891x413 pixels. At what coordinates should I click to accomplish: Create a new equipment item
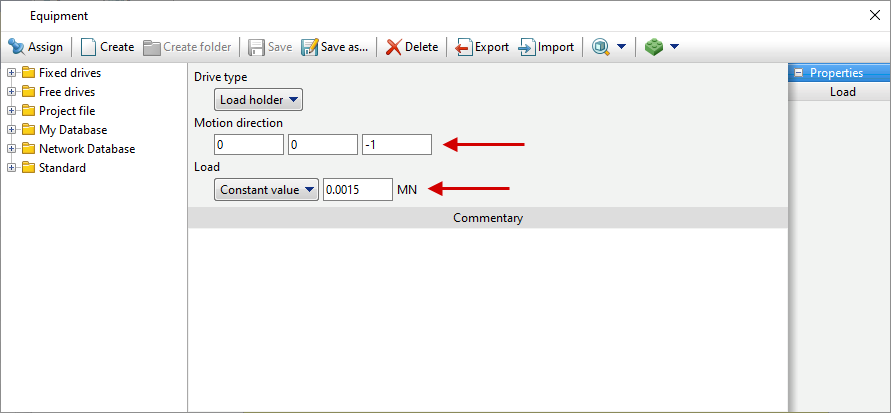point(107,47)
